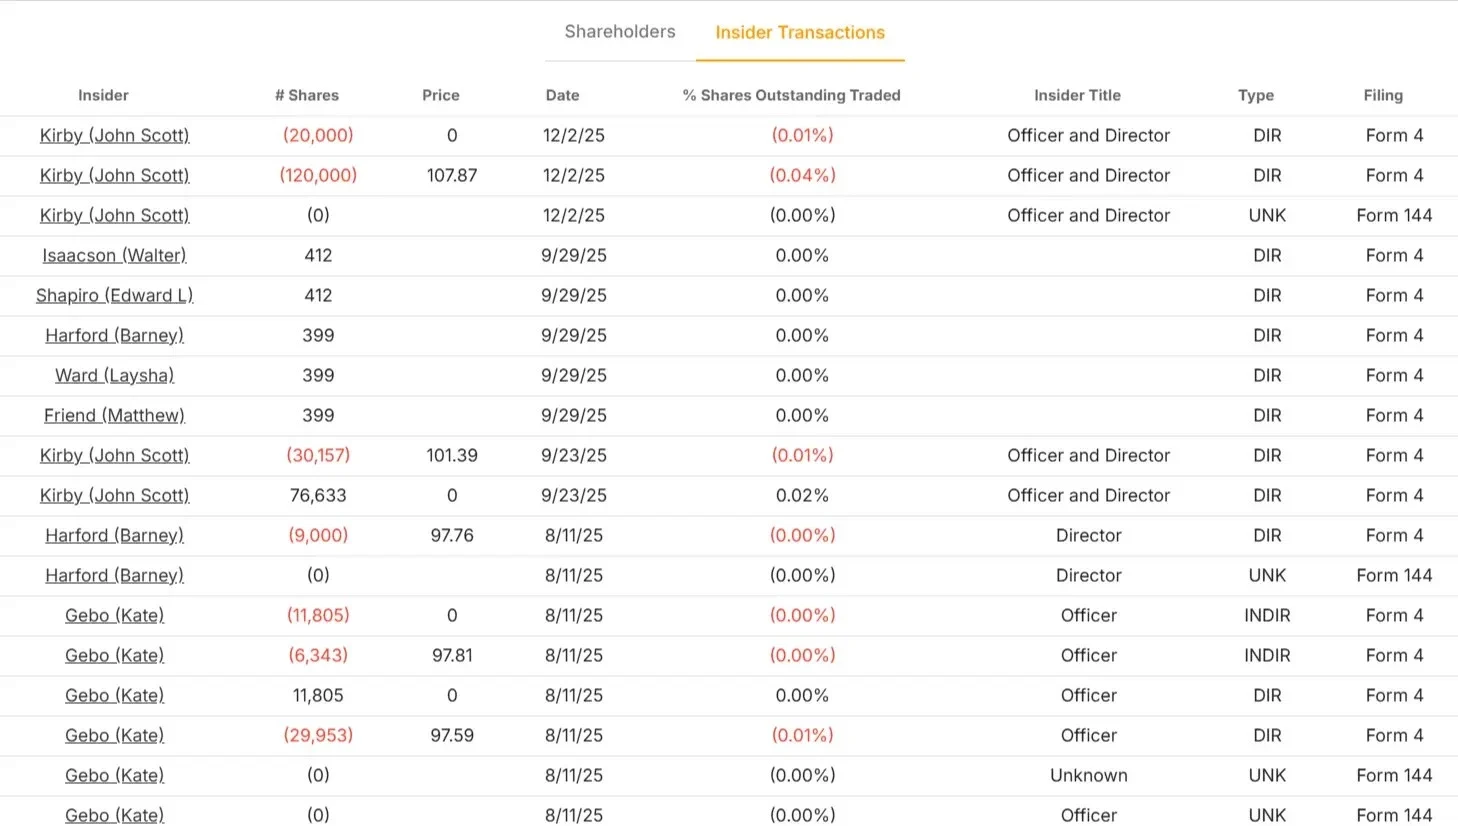Click Kirby link in the 76,633 shares row
The image size is (1458, 826).
pos(114,495)
